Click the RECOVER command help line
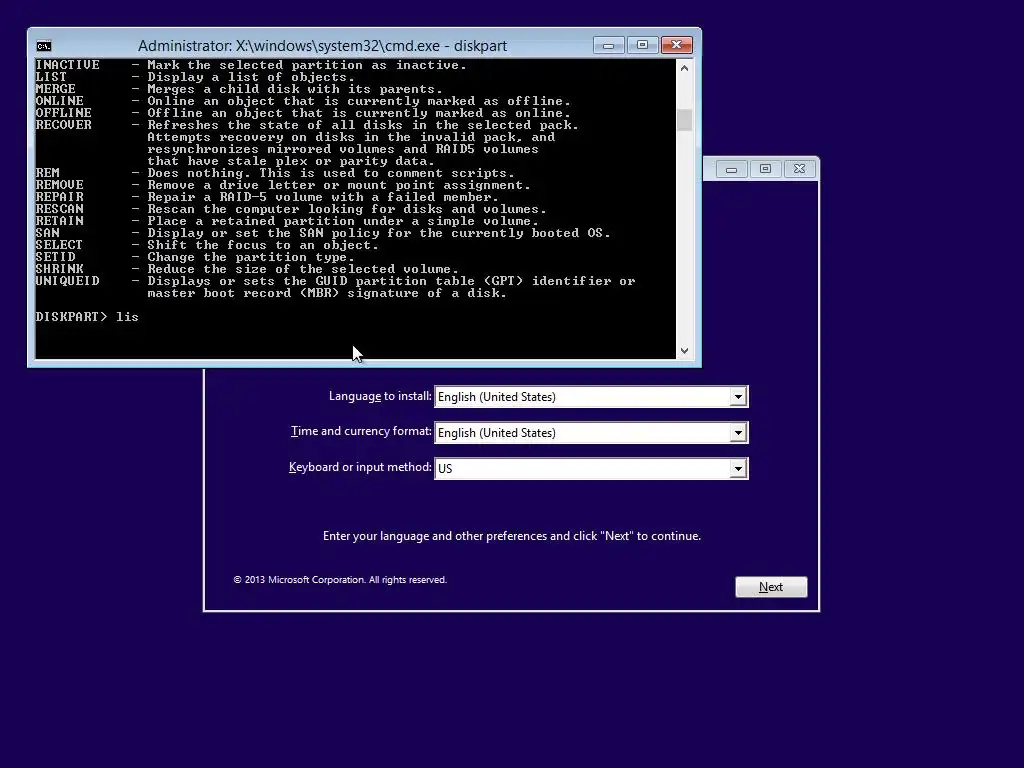This screenshot has height=768, width=1024. click(307, 143)
